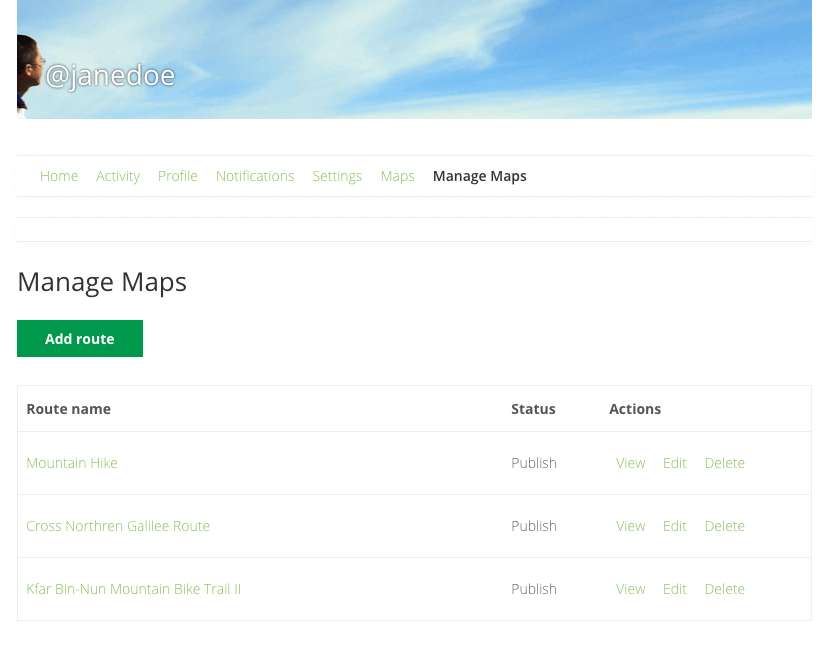Click the janedoe profile avatar photo
The image size is (831, 647).
[28, 72]
